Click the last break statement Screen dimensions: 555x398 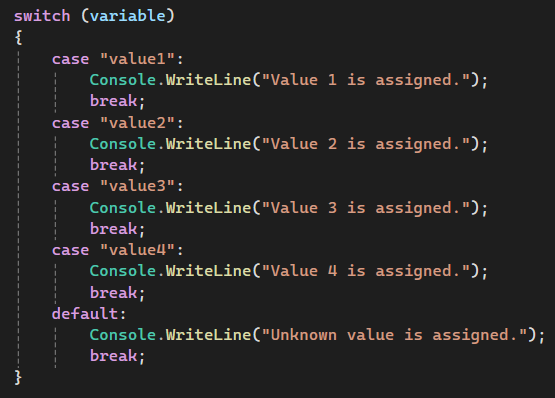pos(117,356)
